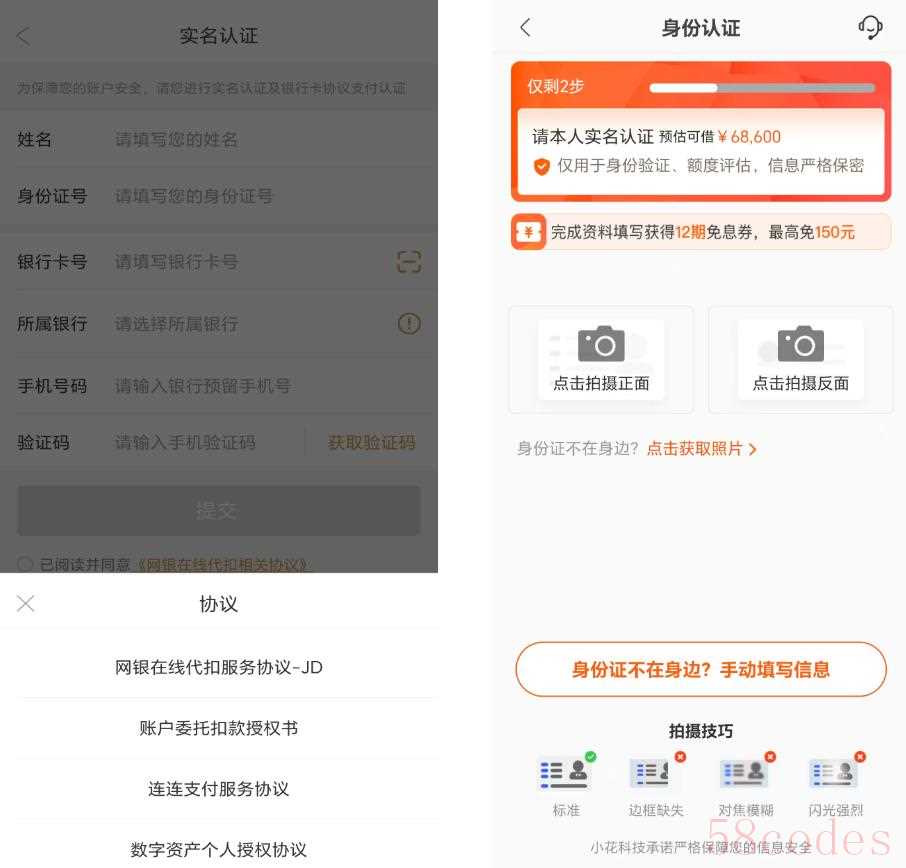Tap camera icon to shoot ID back
The width and height of the screenshot is (906, 868).
[800, 345]
